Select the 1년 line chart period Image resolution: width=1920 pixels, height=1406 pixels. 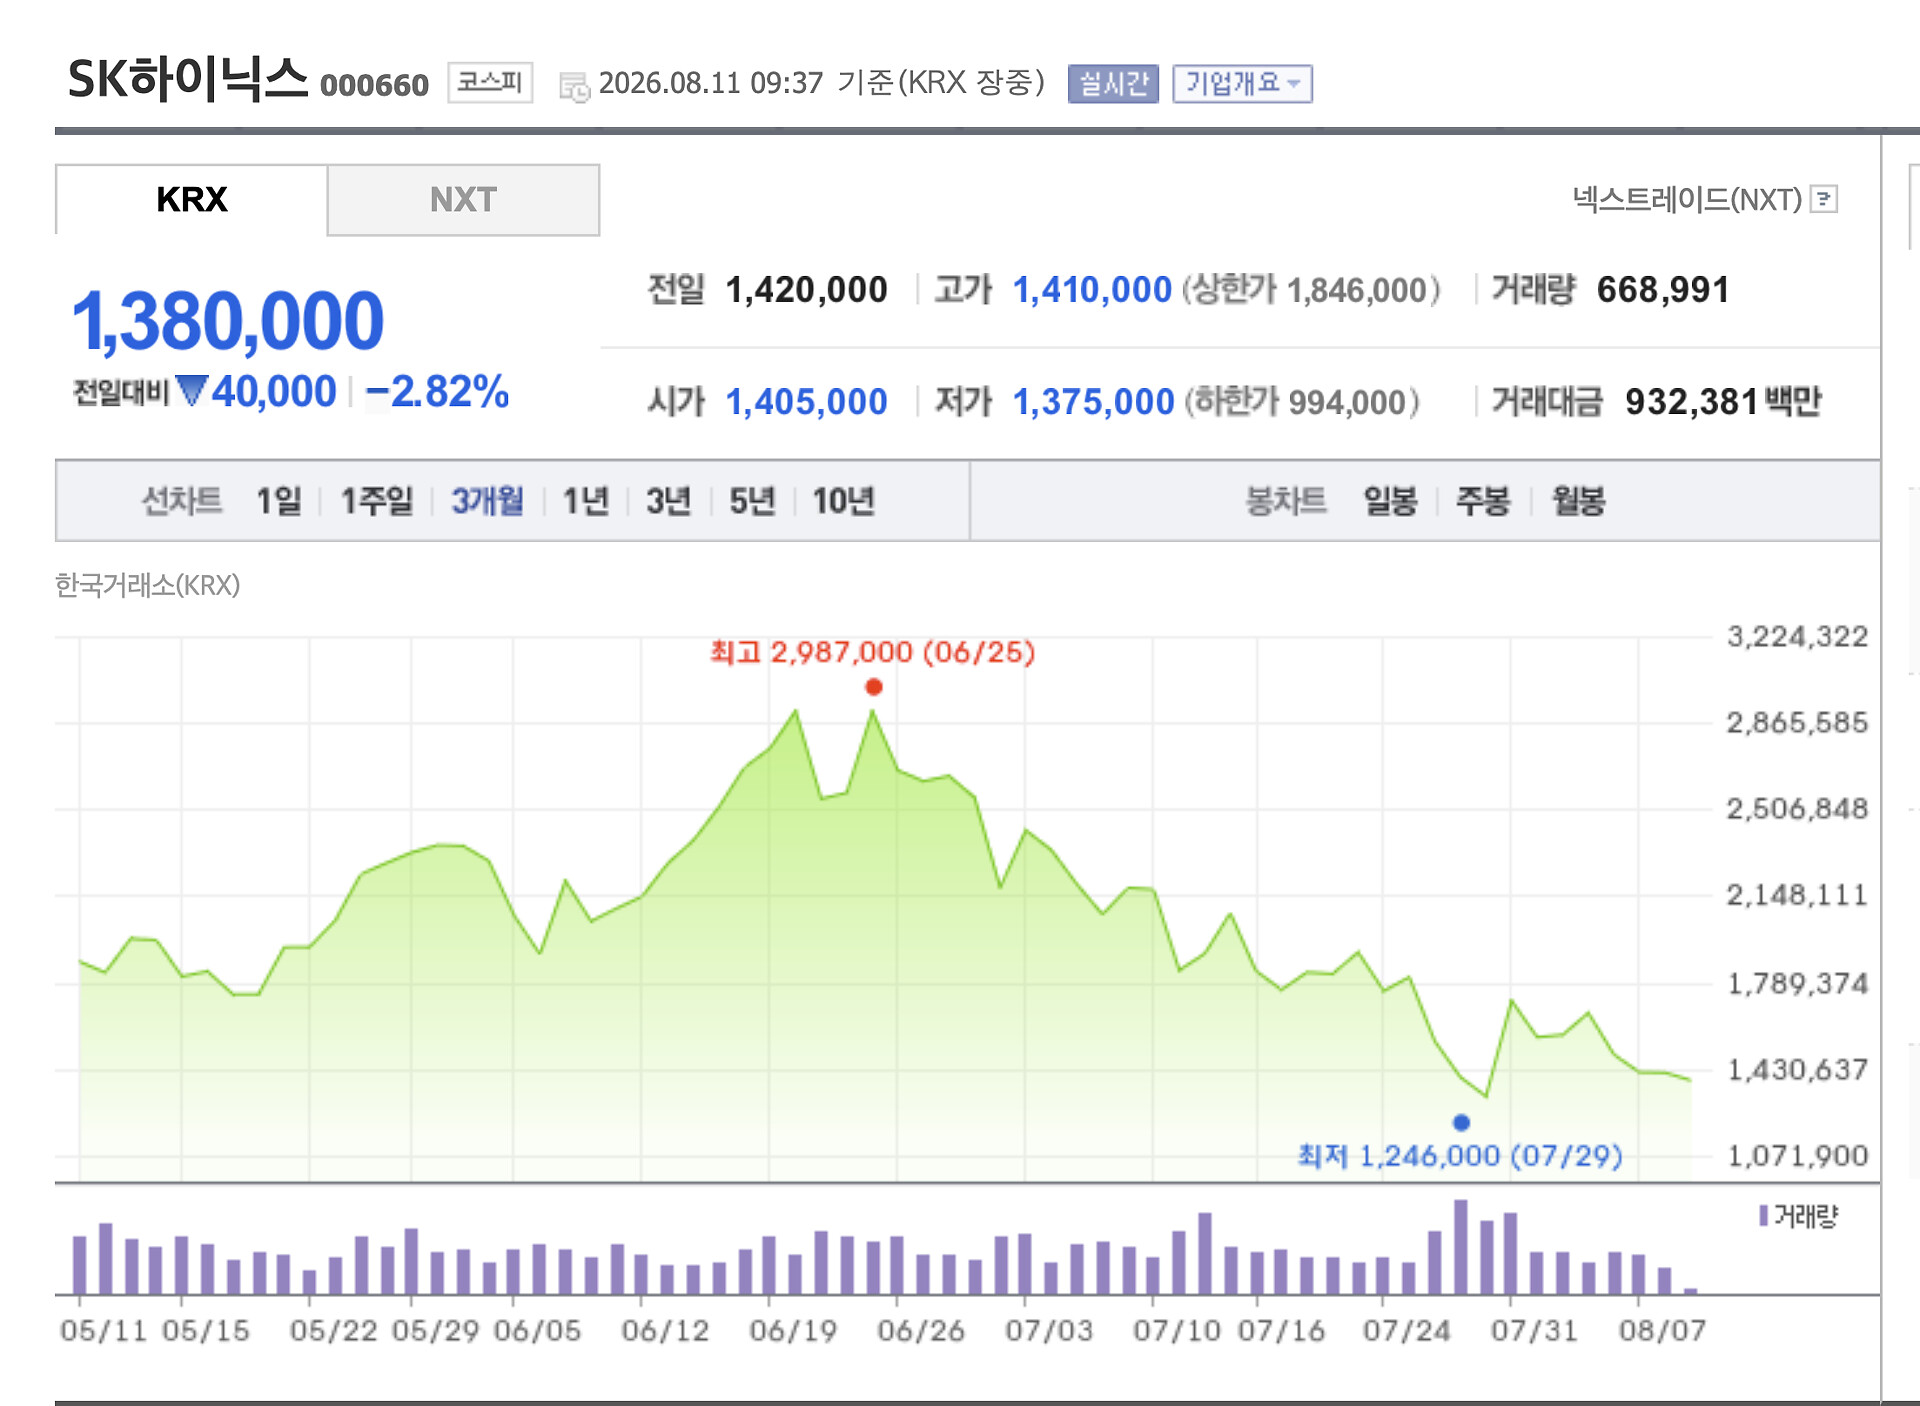click(586, 500)
